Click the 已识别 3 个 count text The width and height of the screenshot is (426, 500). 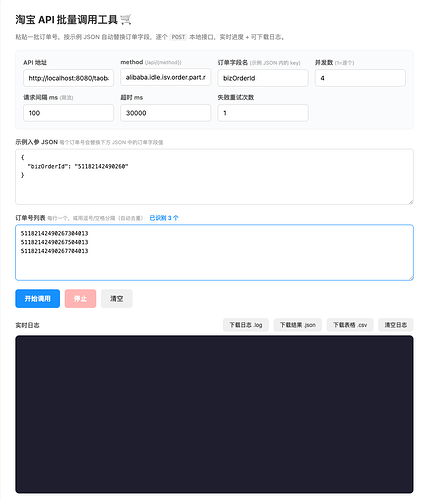pyautogui.click(x=164, y=218)
